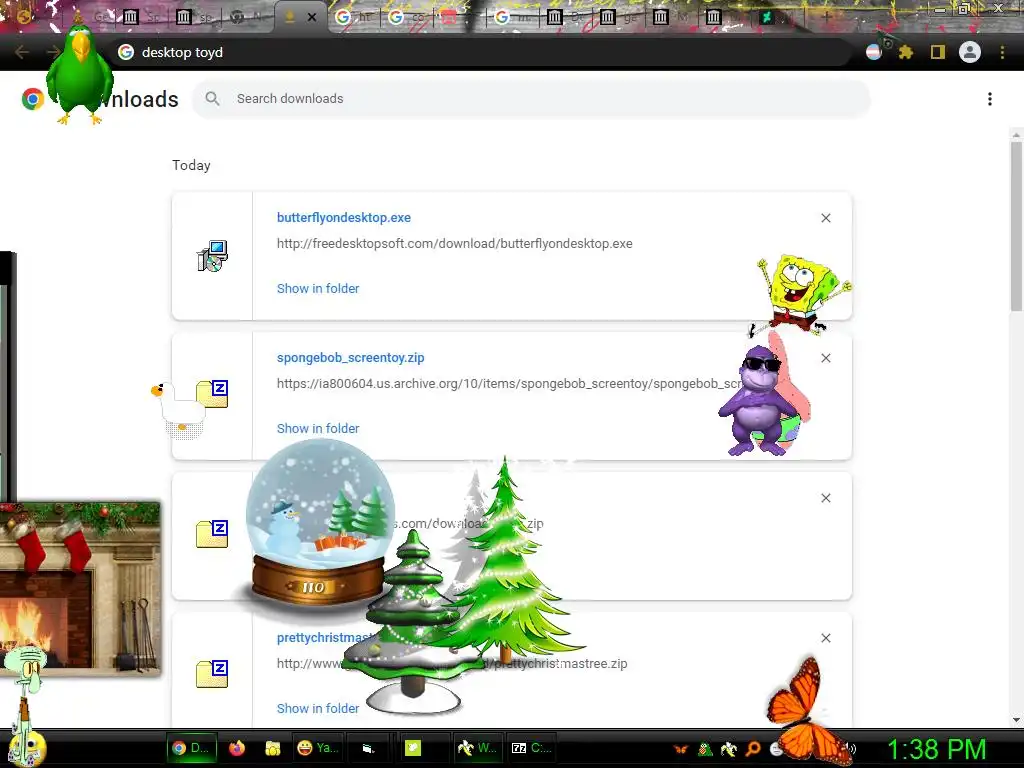Remove butterflyondesktop.exe from the list
Screen dimensions: 1024x768
pyautogui.click(x=826, y=218)
